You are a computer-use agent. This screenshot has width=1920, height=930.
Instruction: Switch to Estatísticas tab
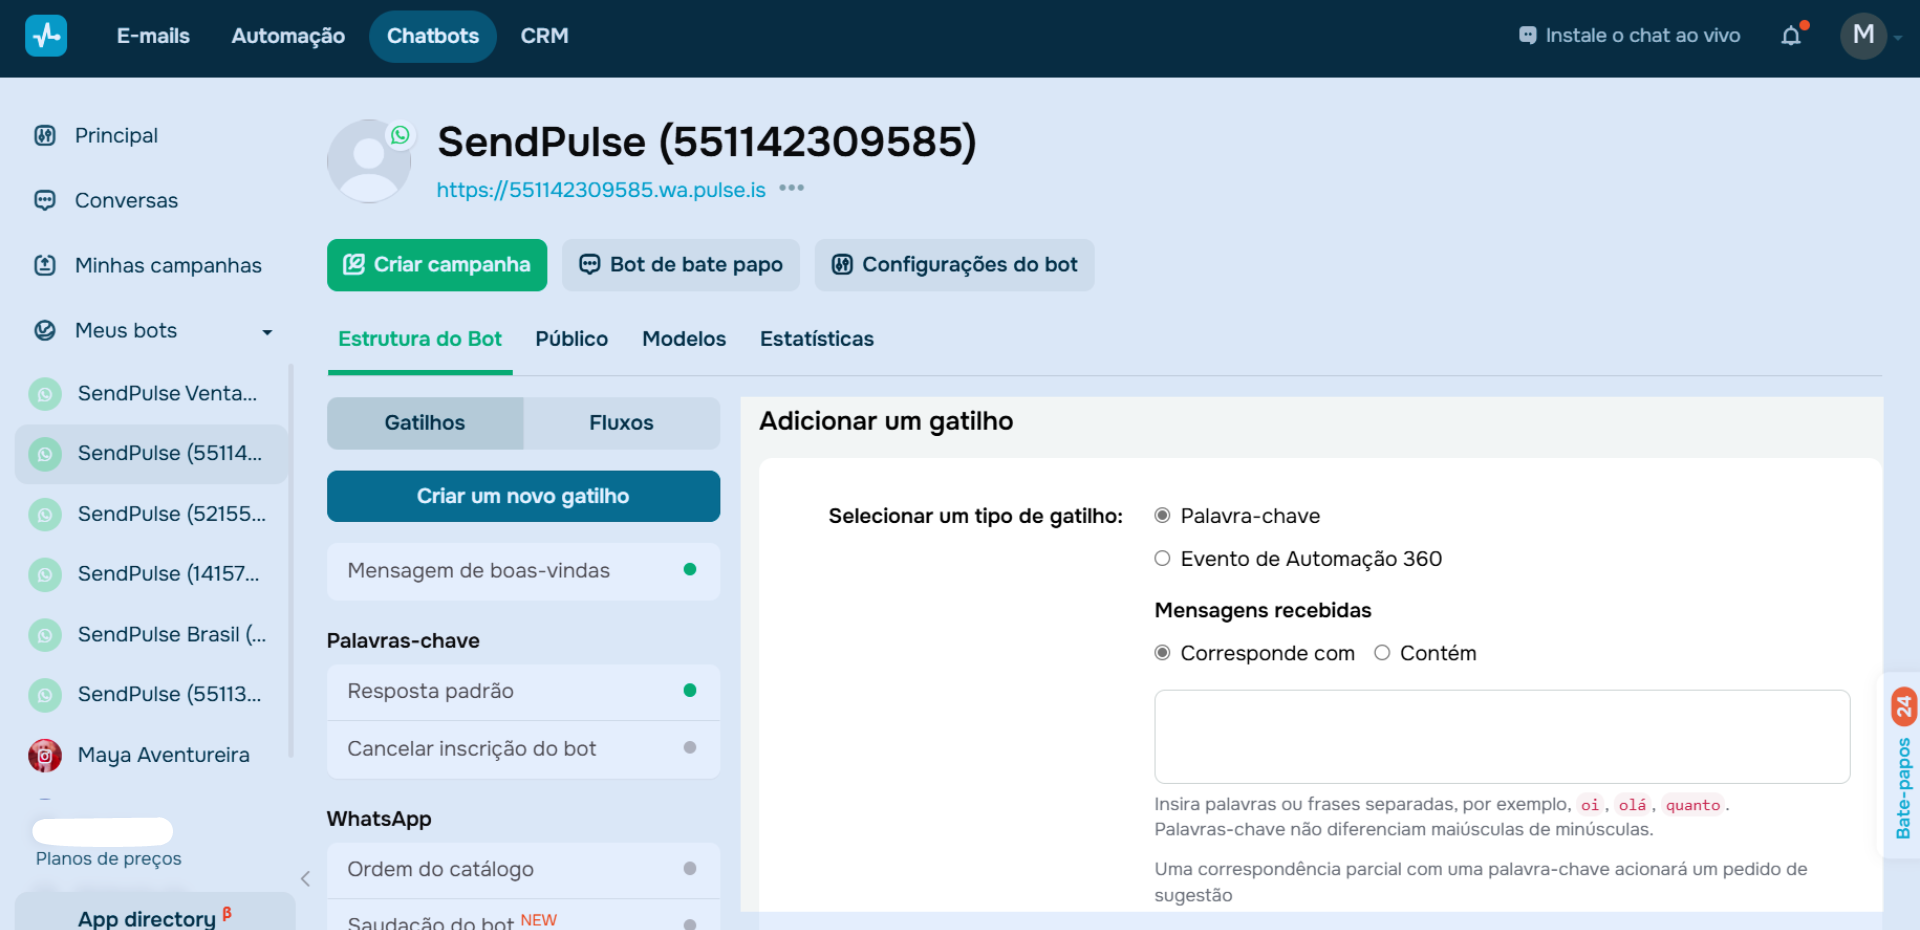(817, 339)
